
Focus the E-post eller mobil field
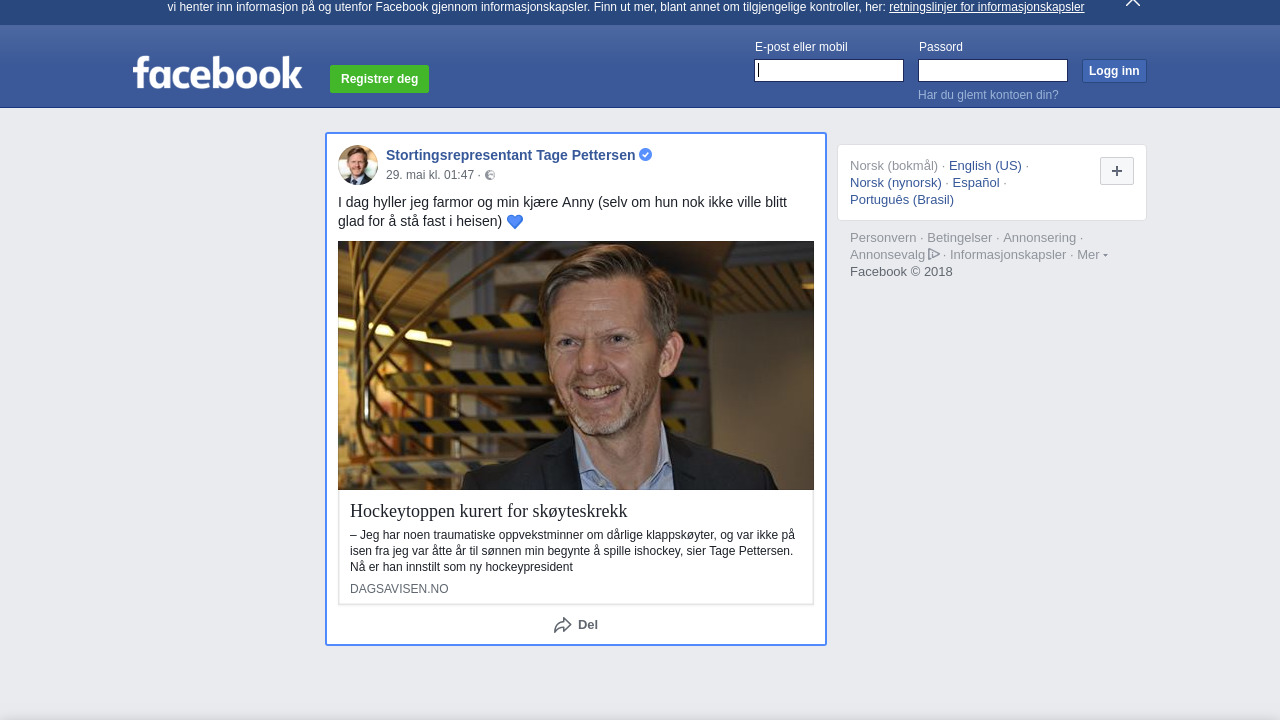click(829, 71)
